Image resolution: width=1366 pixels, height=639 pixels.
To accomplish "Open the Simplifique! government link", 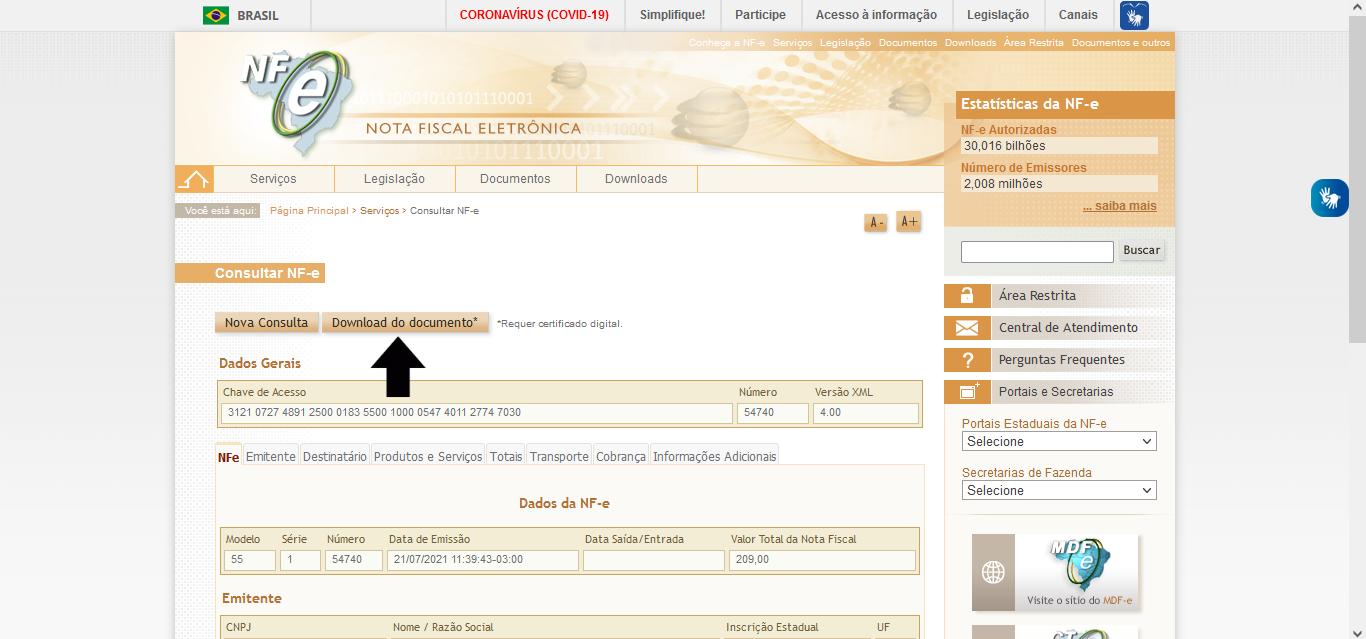I will click(672, 15).
